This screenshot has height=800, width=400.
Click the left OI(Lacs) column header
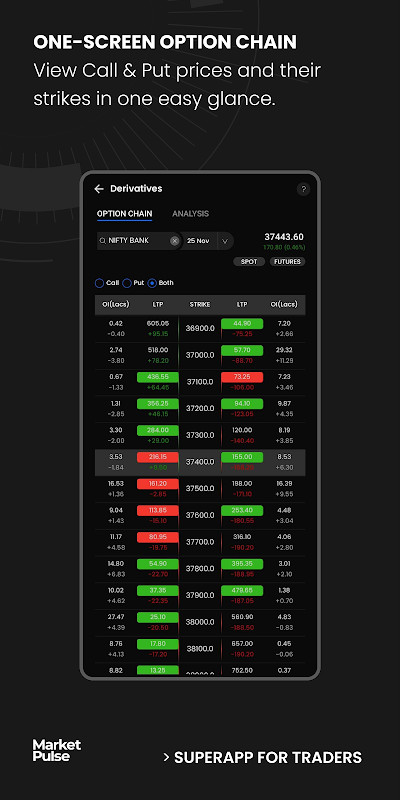tap(115, 305)
